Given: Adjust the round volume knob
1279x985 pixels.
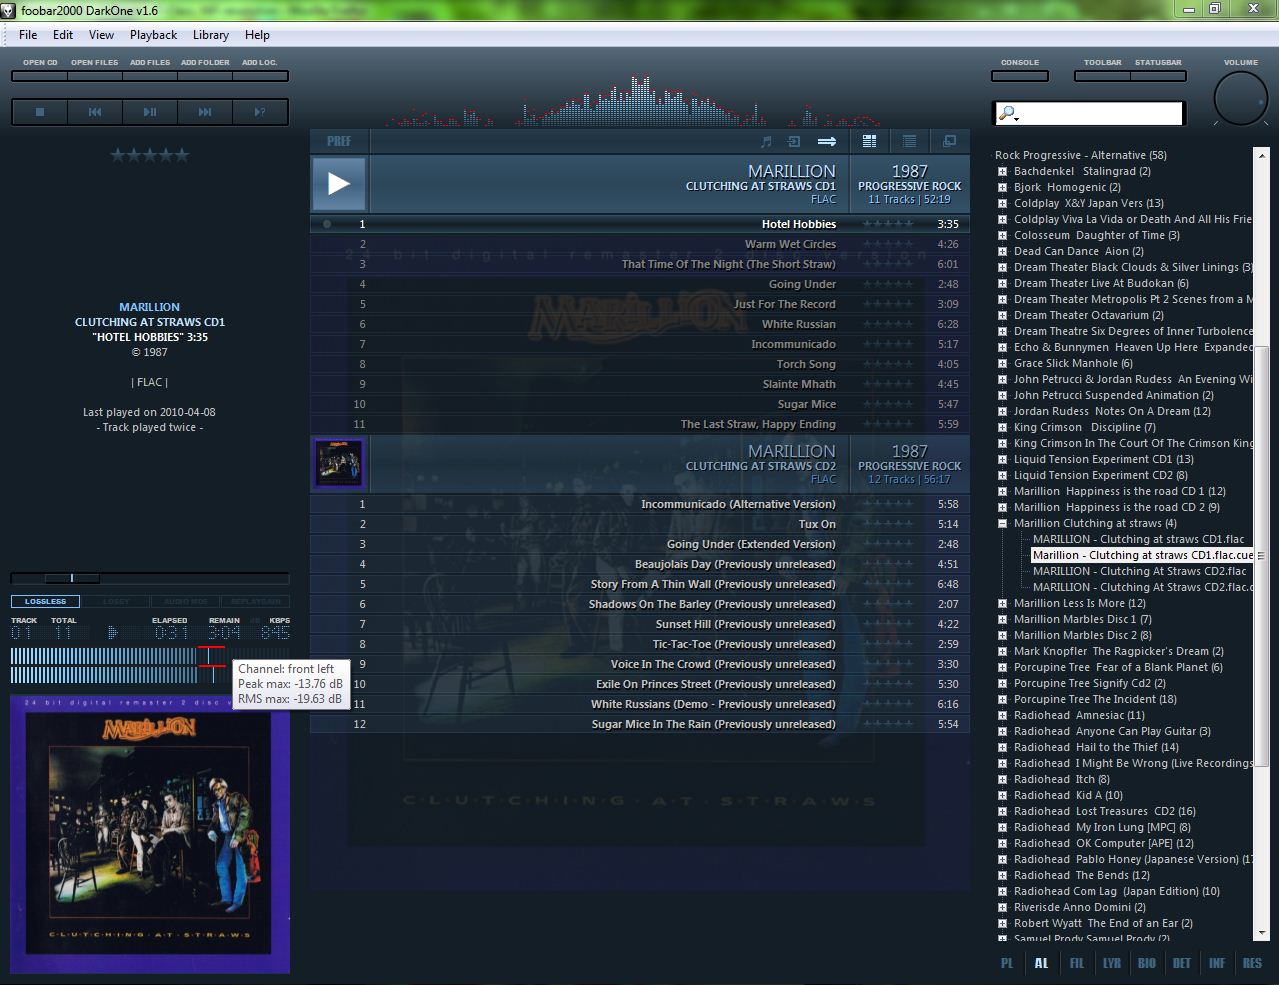Looking at the screenshot, I should point(1241,99).
